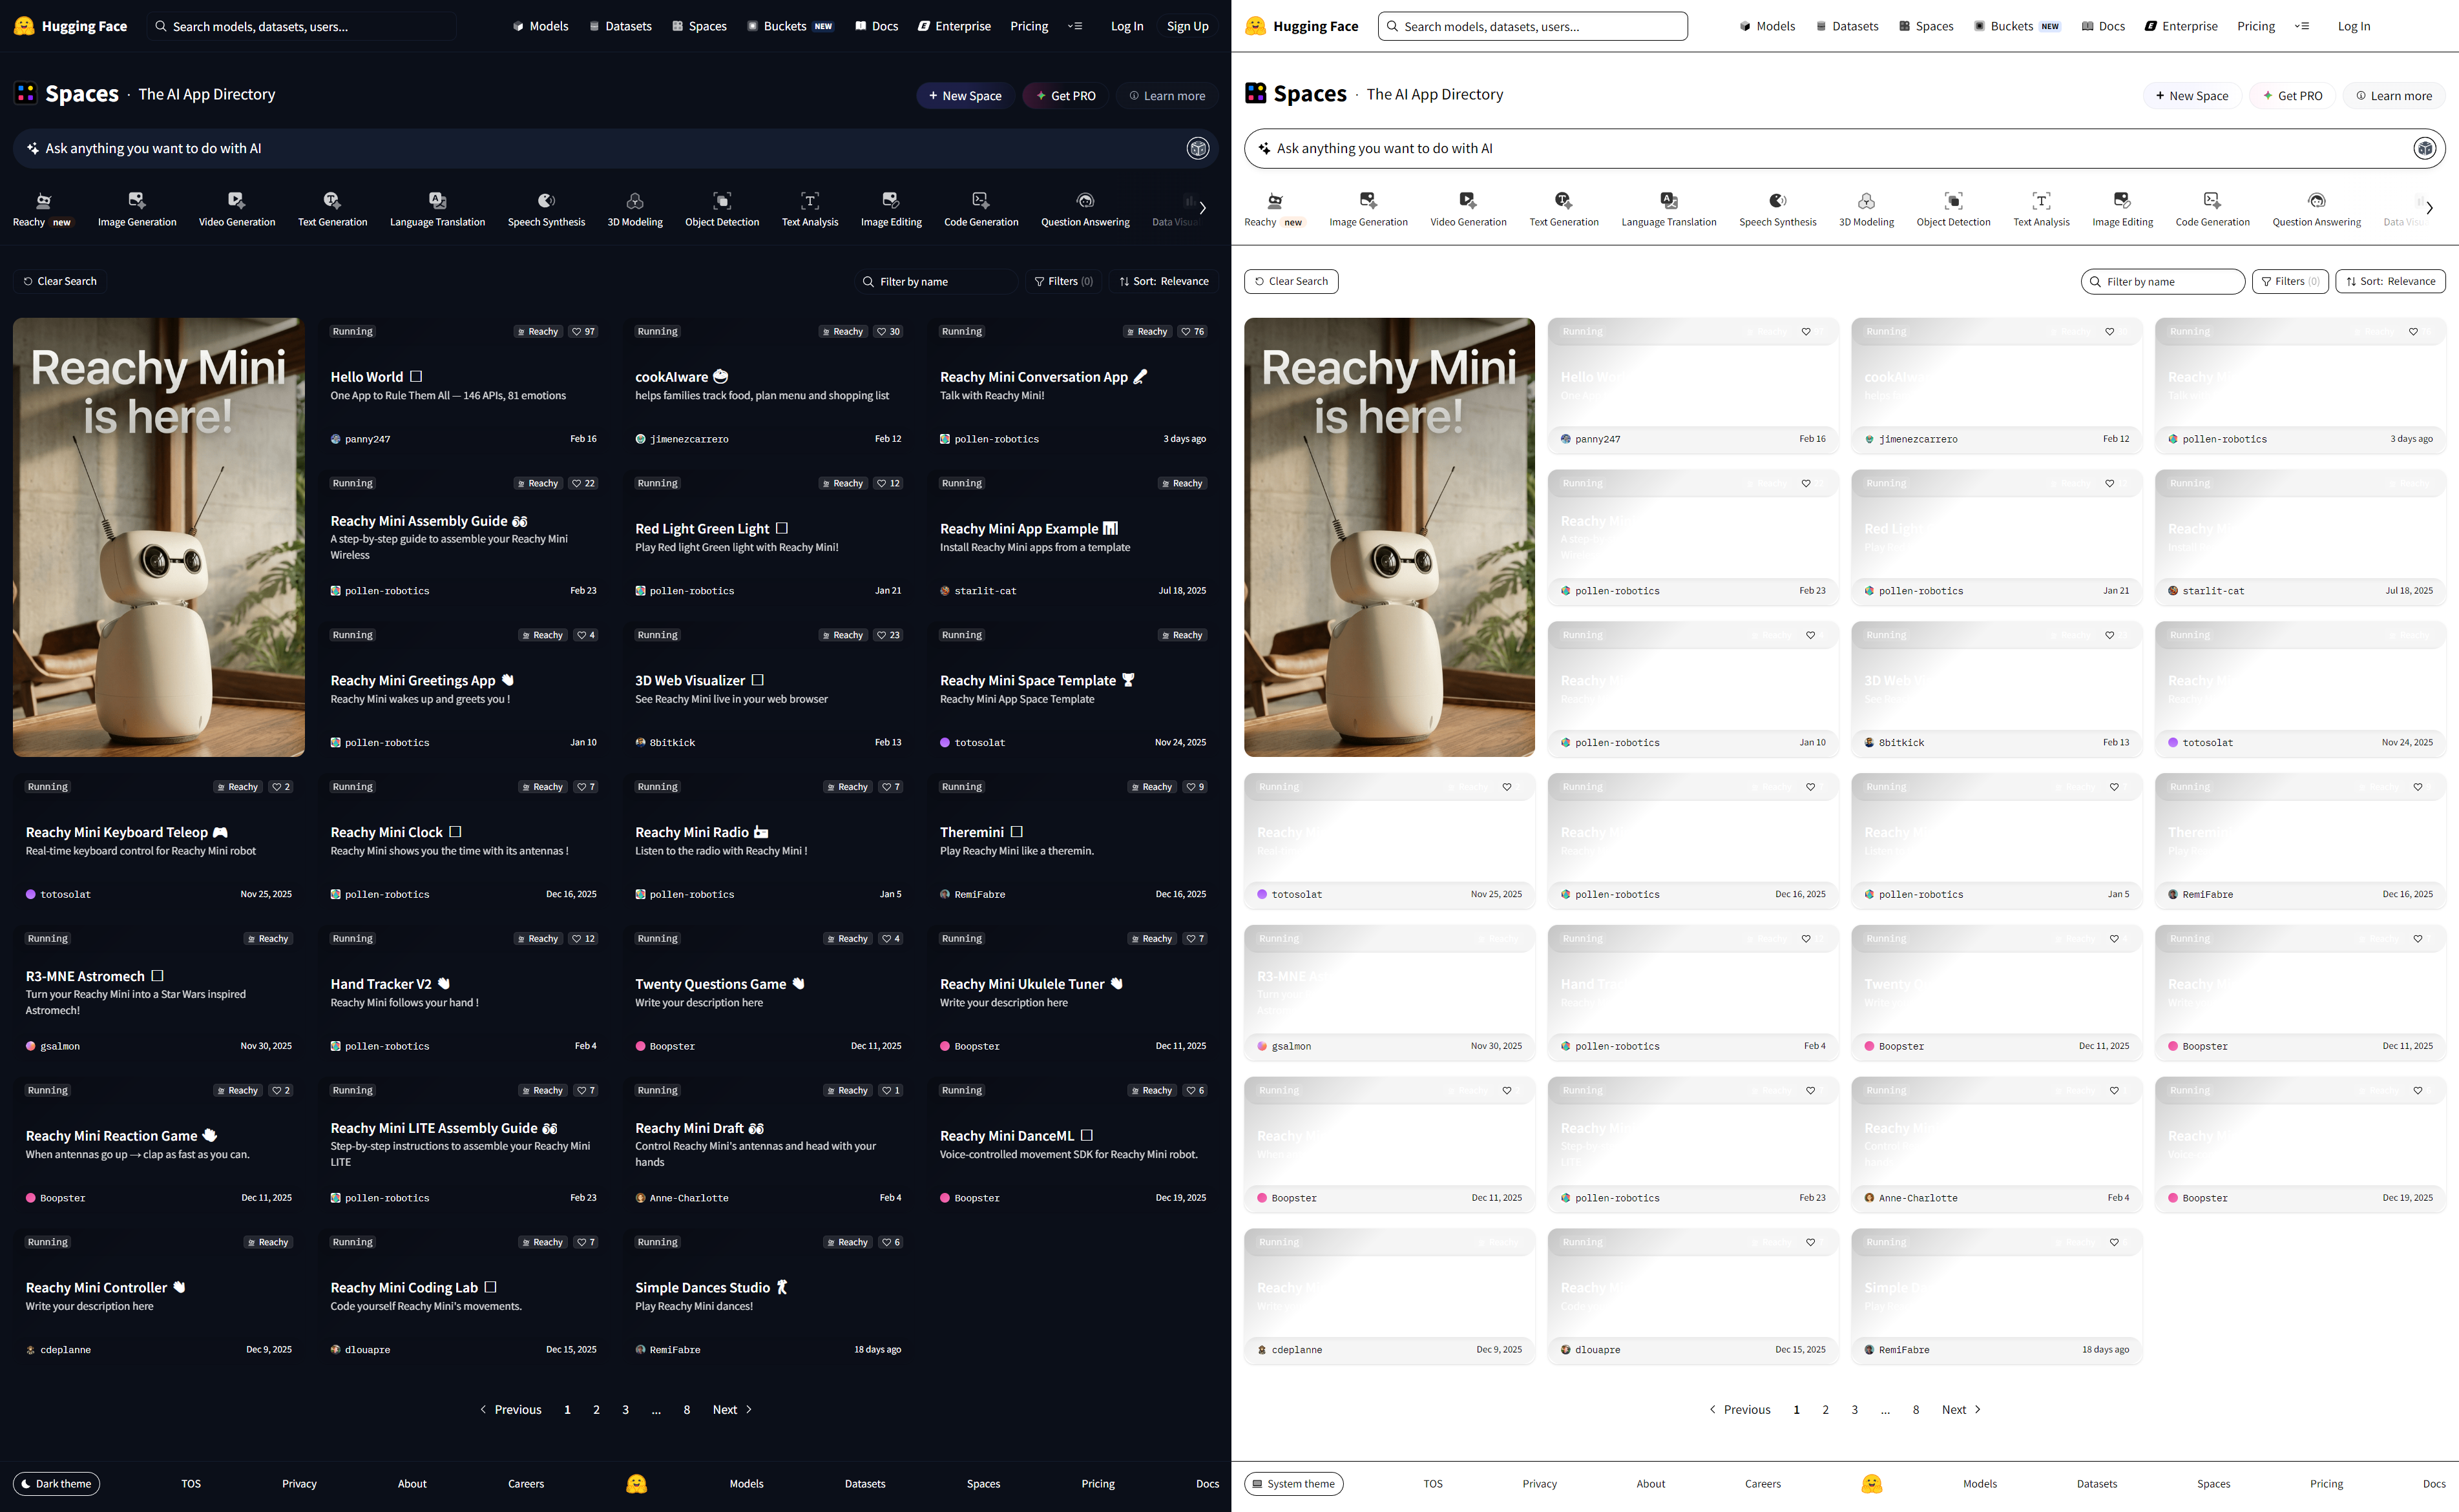Click the 3D Modeling icon in dark page

635,201
